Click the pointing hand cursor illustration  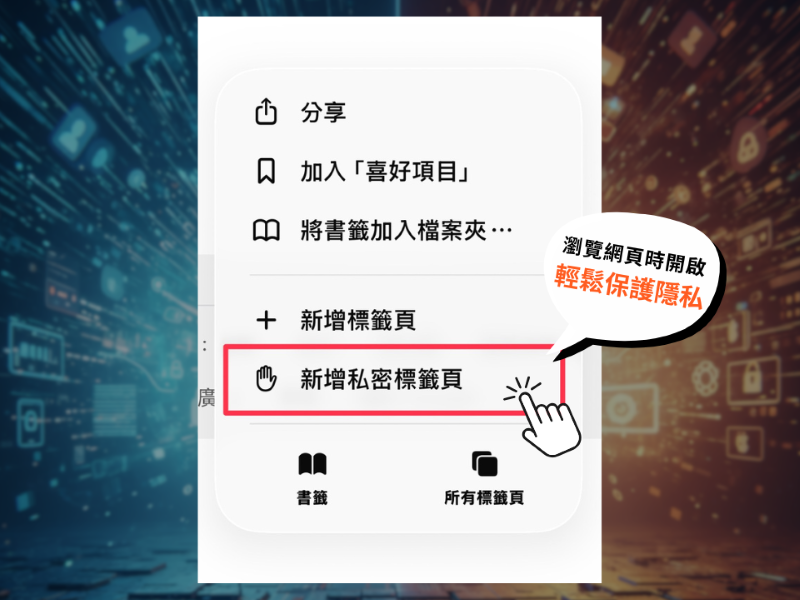tap(544, 417)
